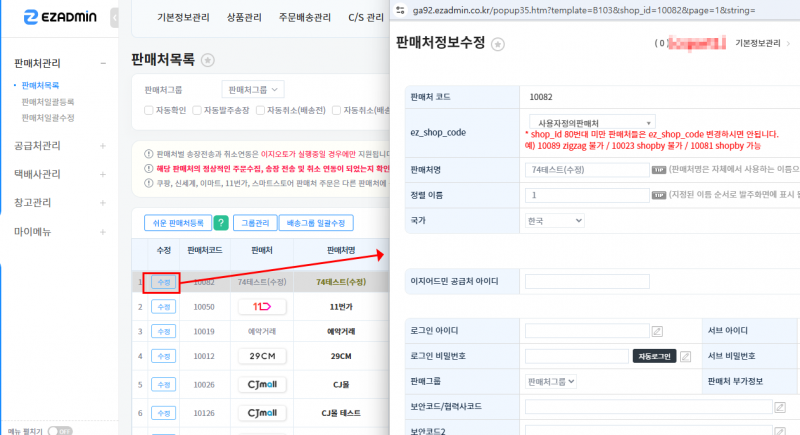This screenshot has height=435, width=800.
Task: Click 수정 button for CJ몰 row
Action: point(163,385)
